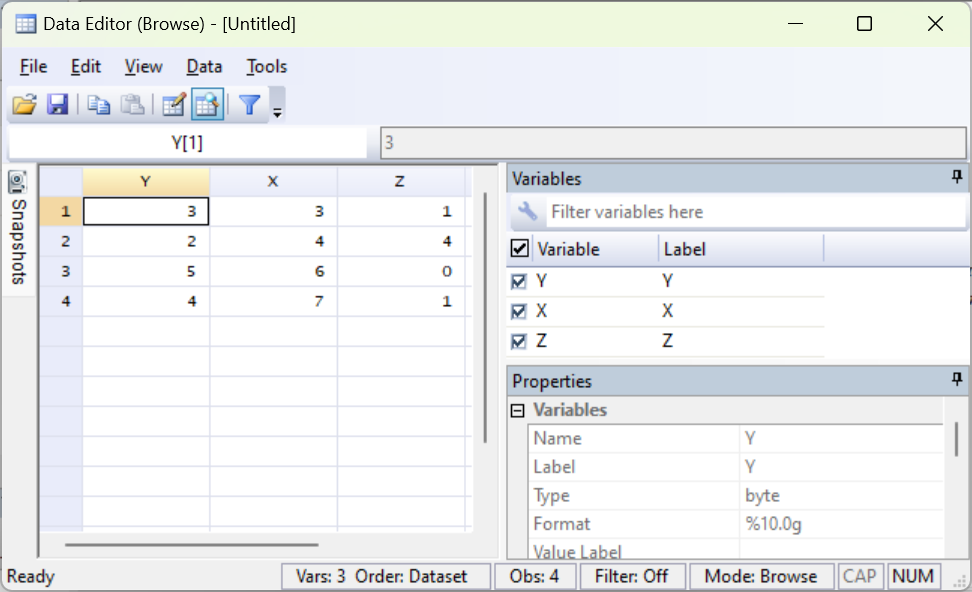This screenshot has height=592, width=972.
Task: Open the File menu
Action: pyautogui.click(x=33, y=66)
